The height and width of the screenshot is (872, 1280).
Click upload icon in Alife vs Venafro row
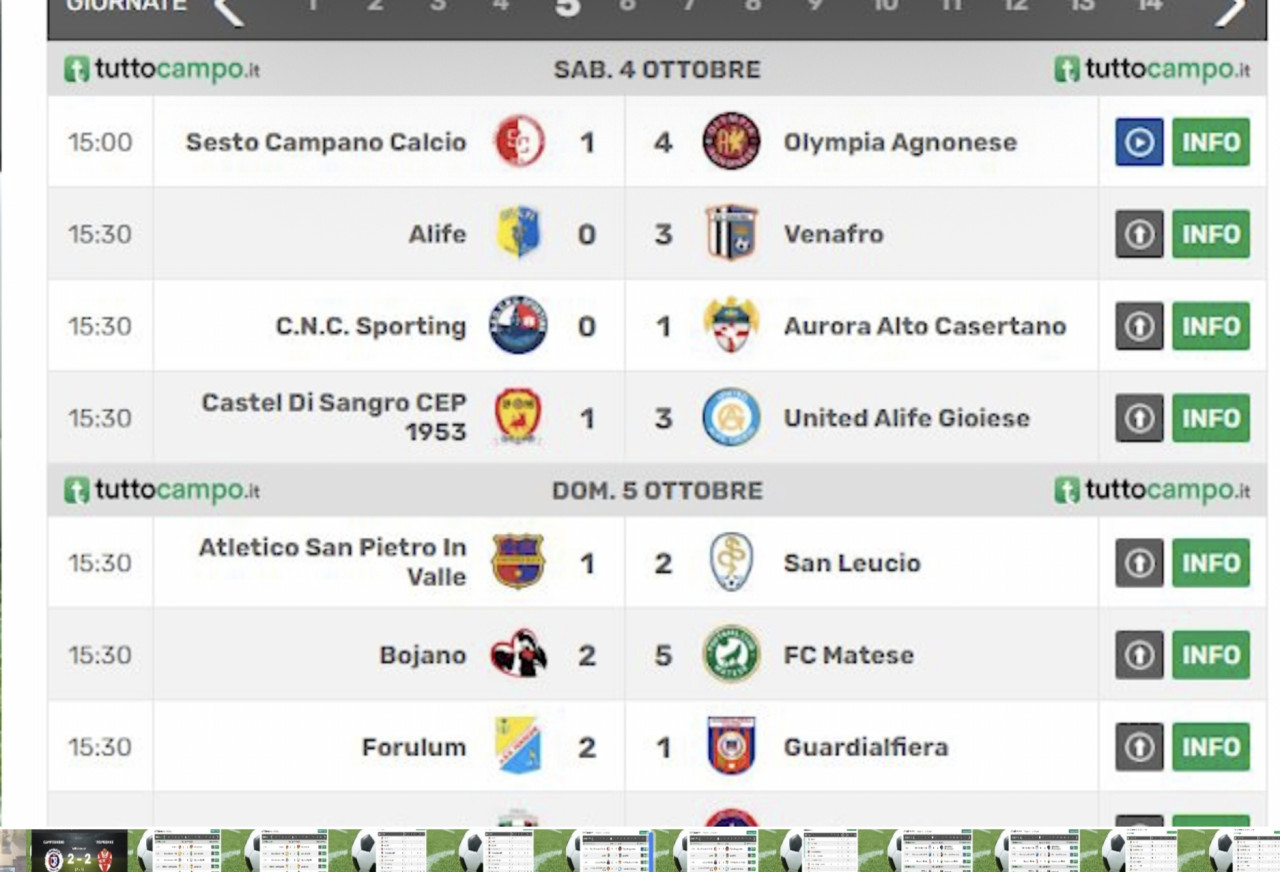click(1139, 234)
